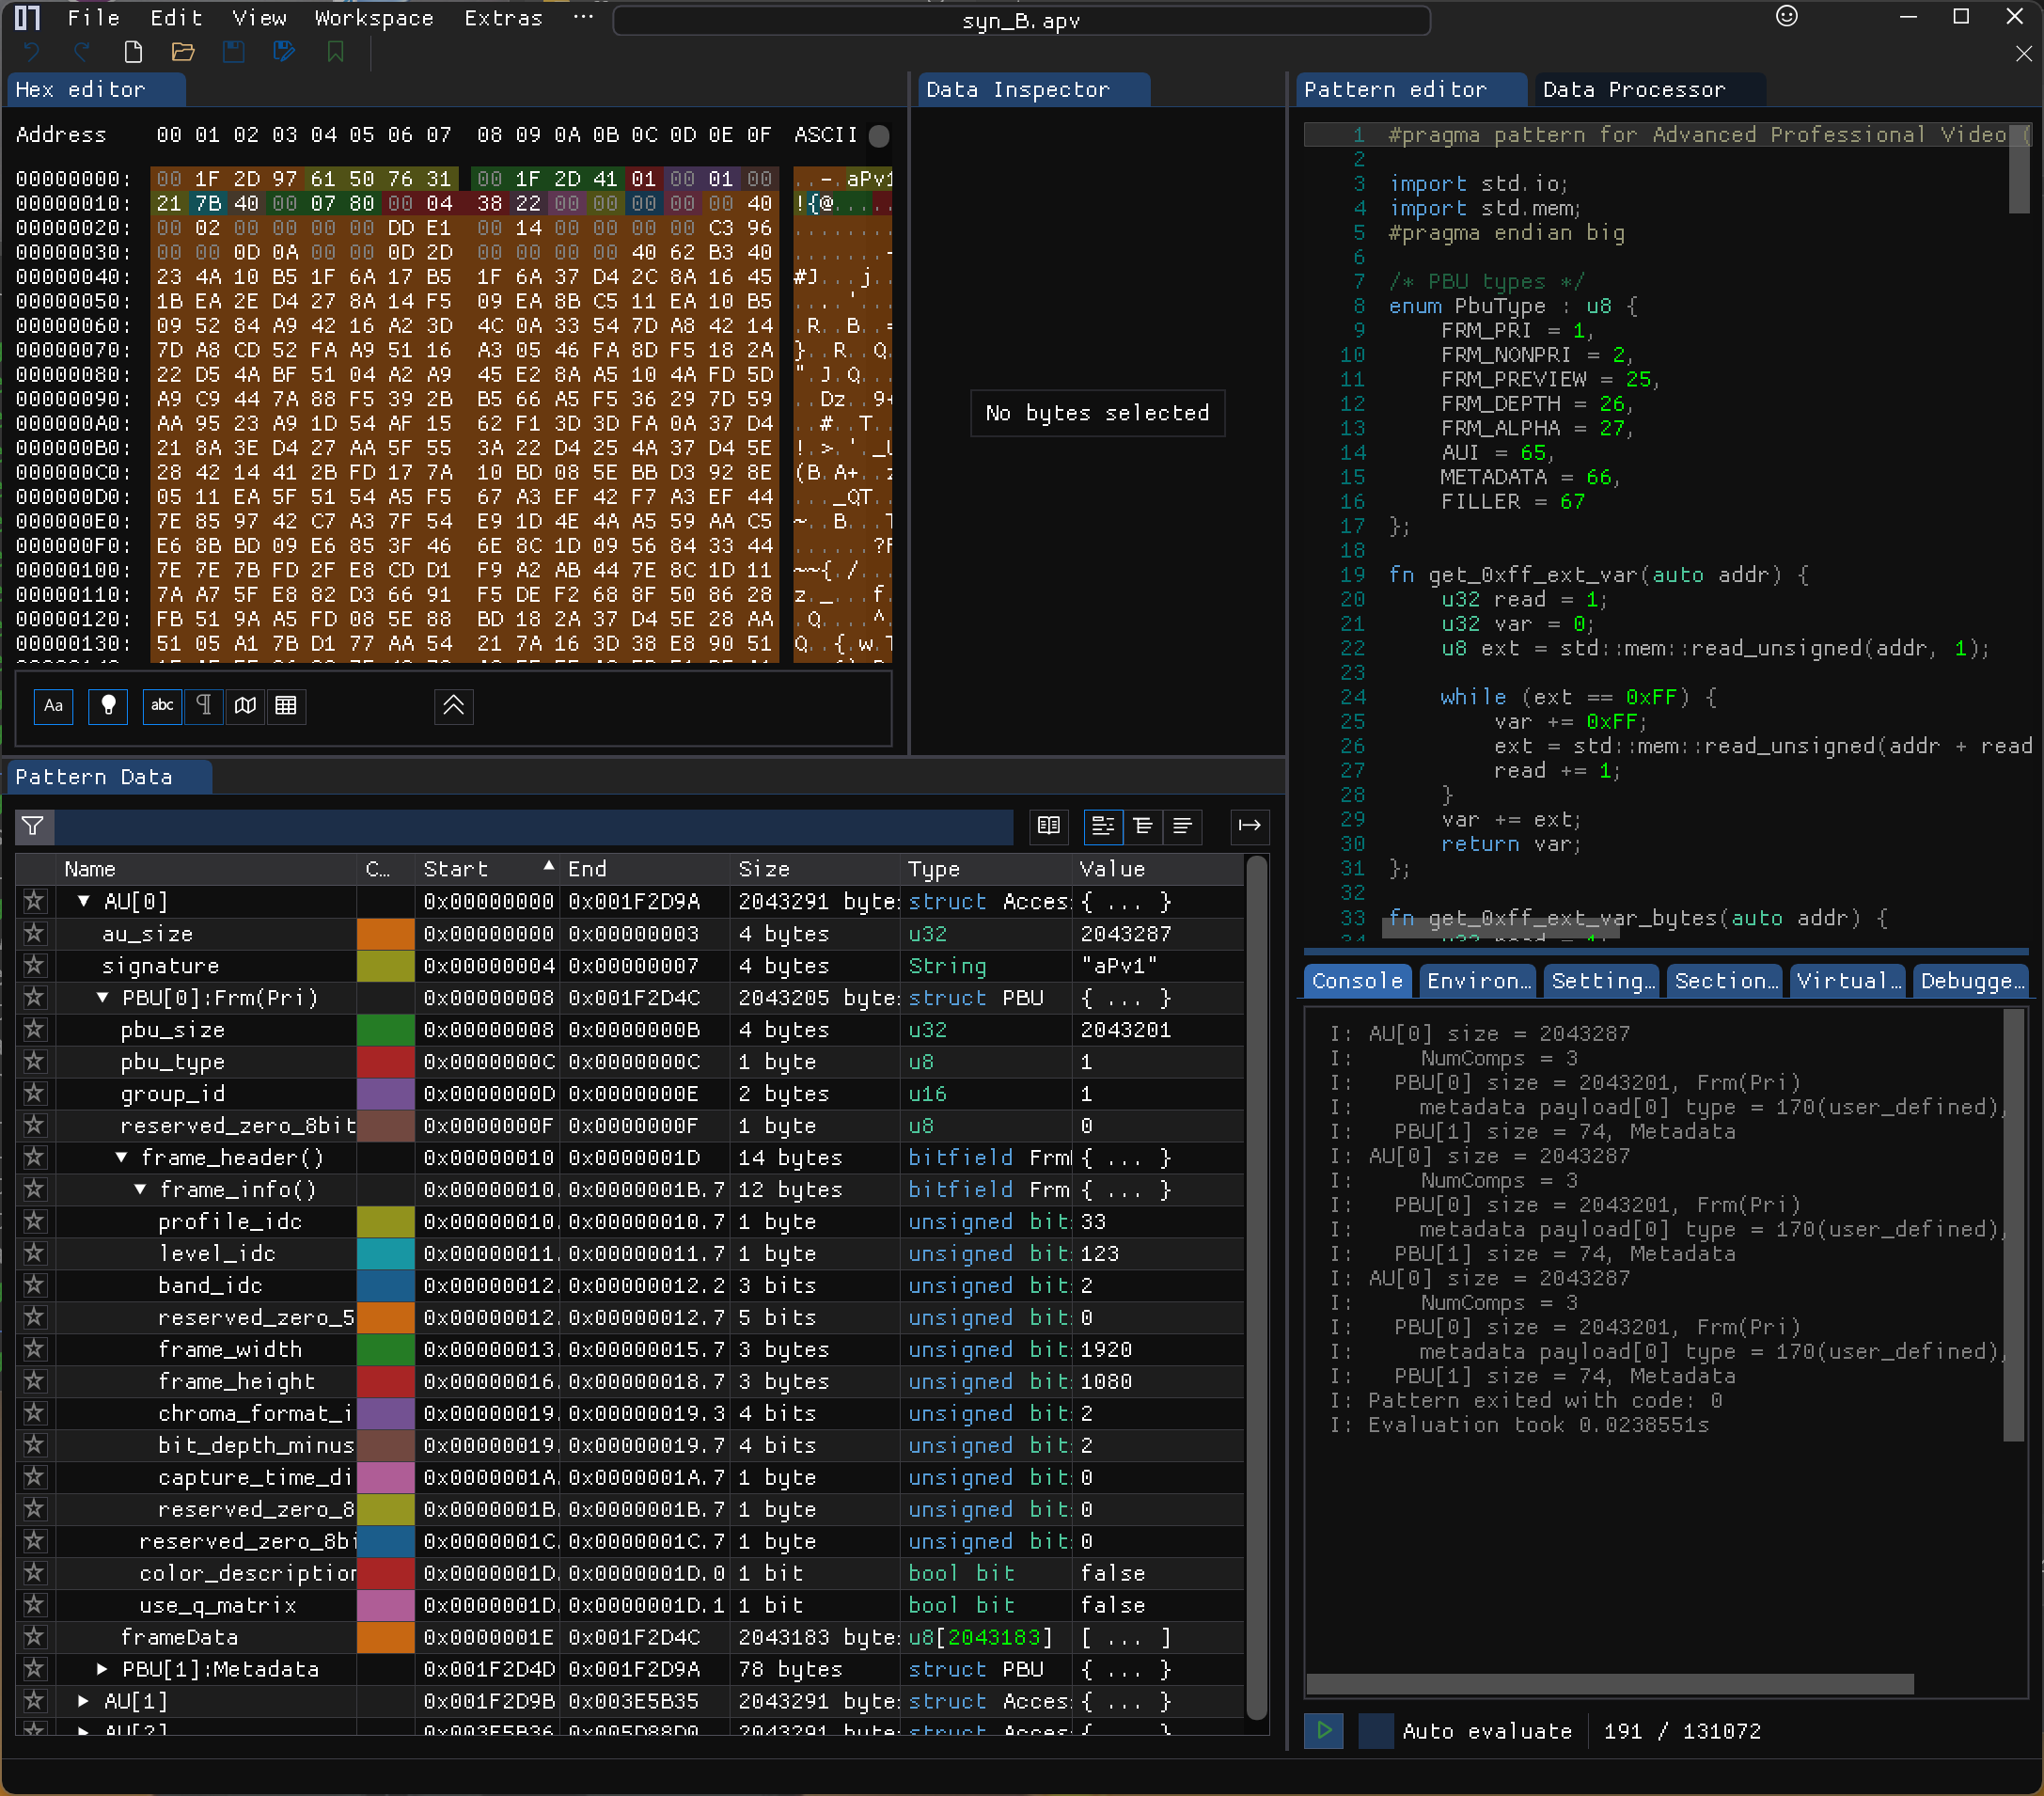The image size is (2044, 1796).
Task: Click the green color swatch of pbu_size
Action: [x=385, y=1030]
